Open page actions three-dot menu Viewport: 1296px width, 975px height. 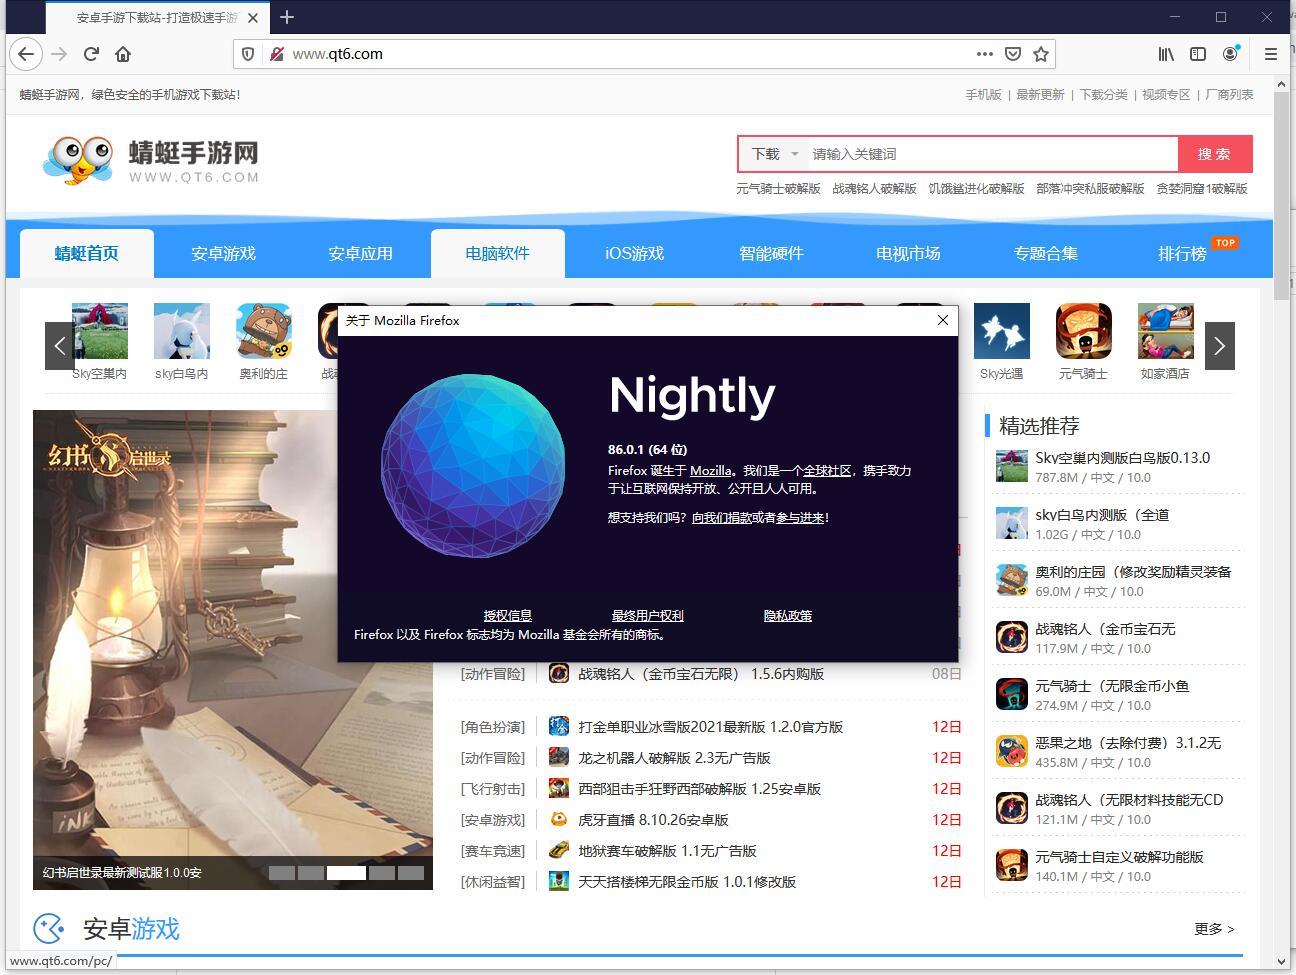985,54
